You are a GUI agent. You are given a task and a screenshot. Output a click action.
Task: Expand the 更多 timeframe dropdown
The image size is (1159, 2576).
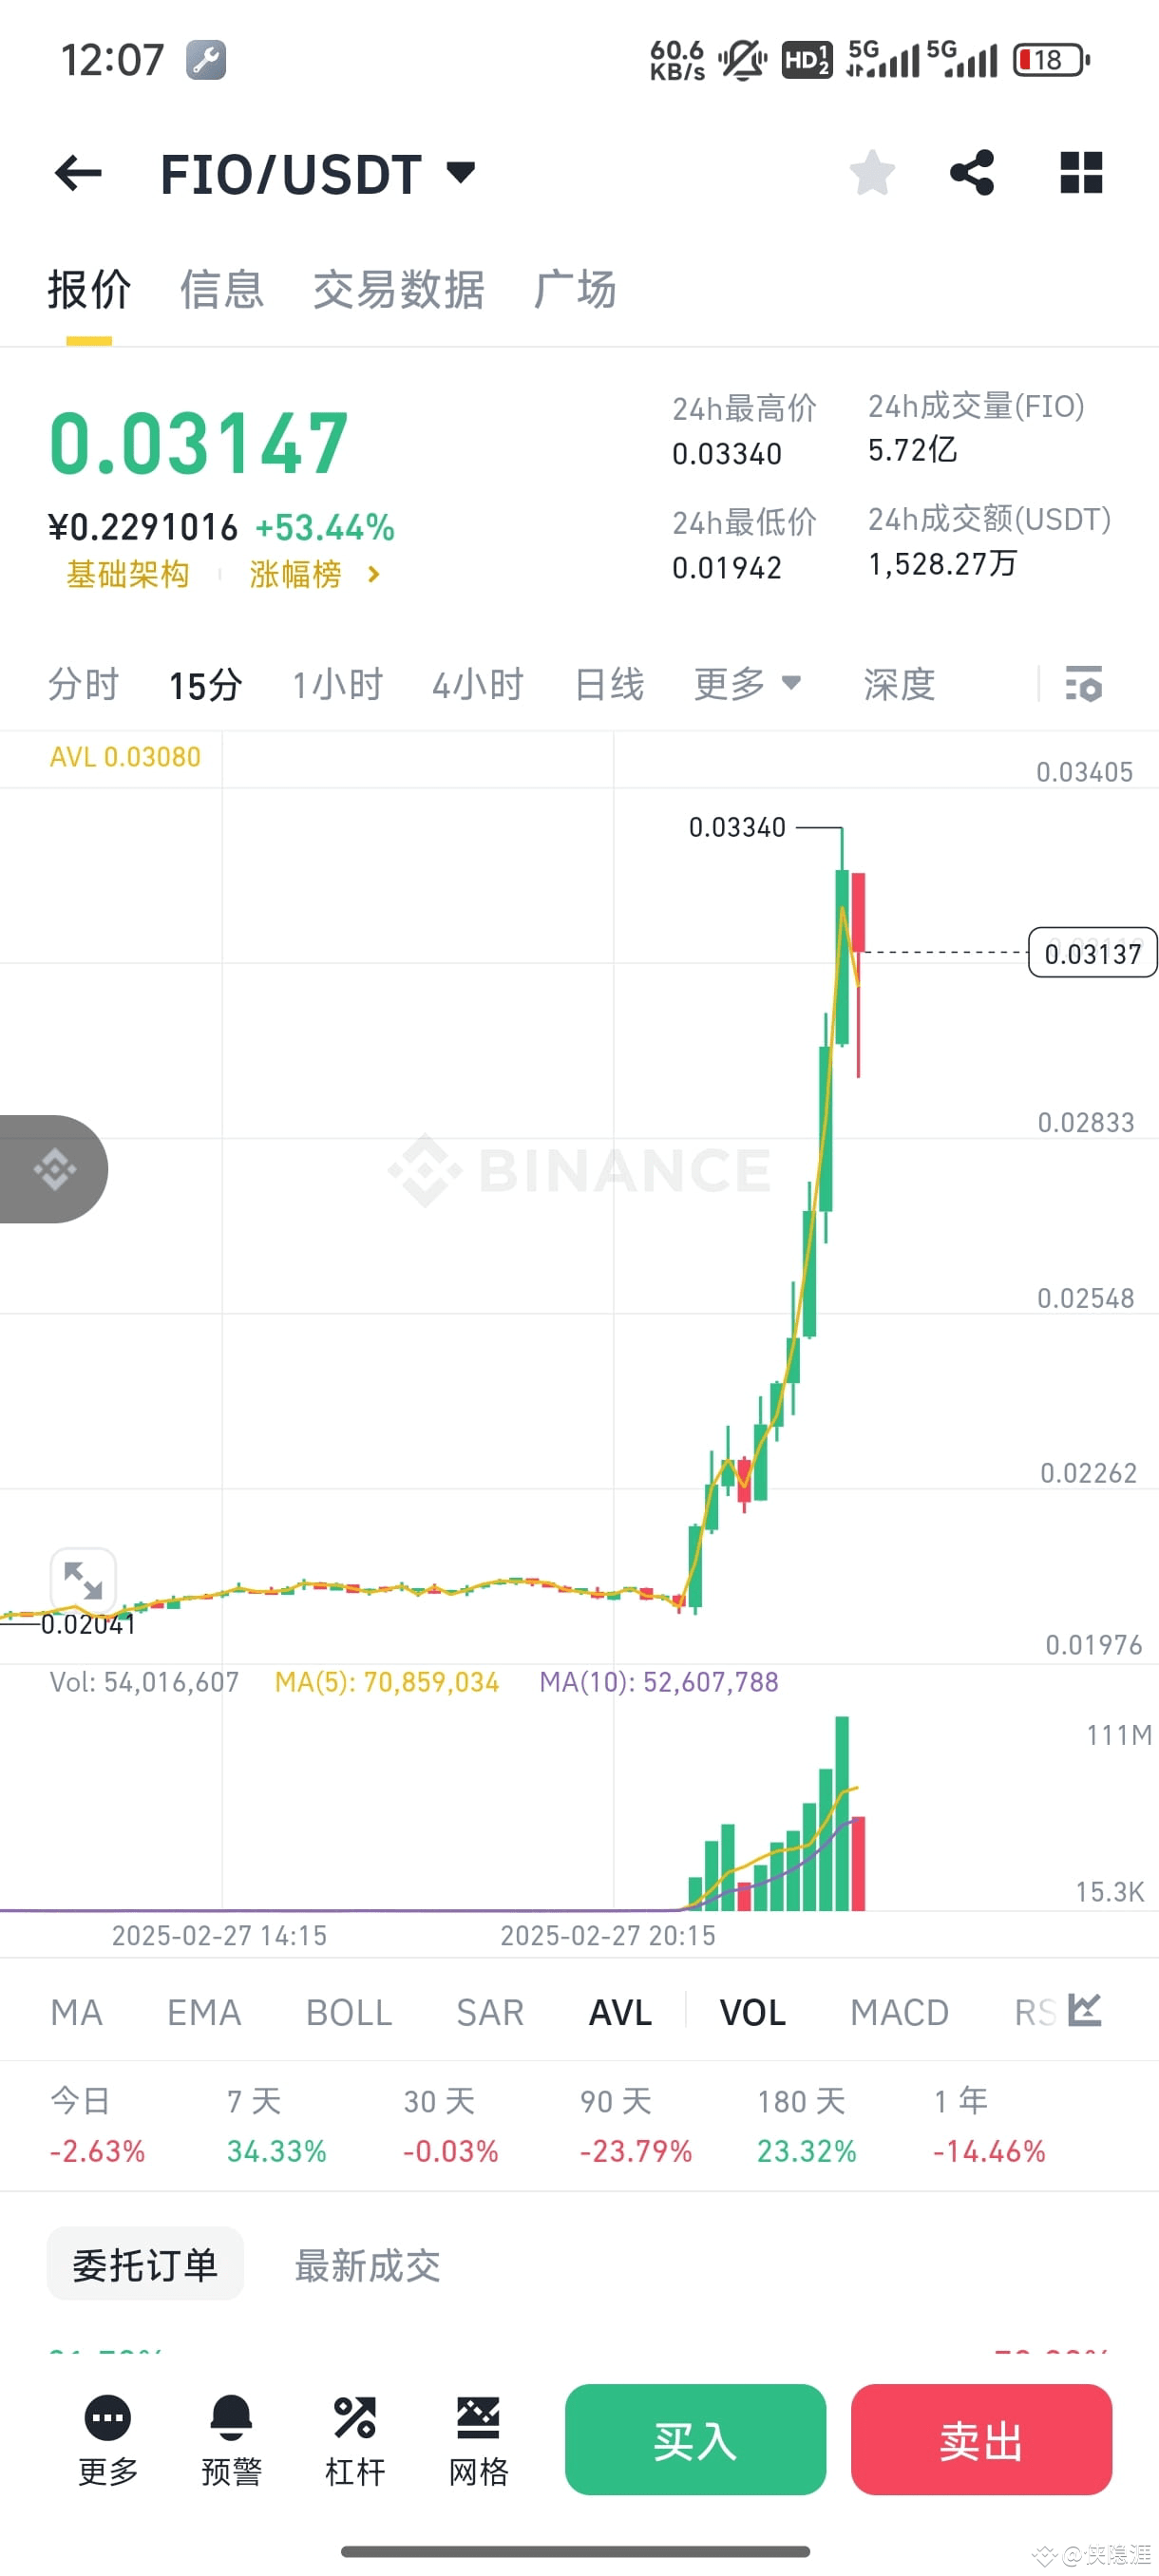point(746,684)
